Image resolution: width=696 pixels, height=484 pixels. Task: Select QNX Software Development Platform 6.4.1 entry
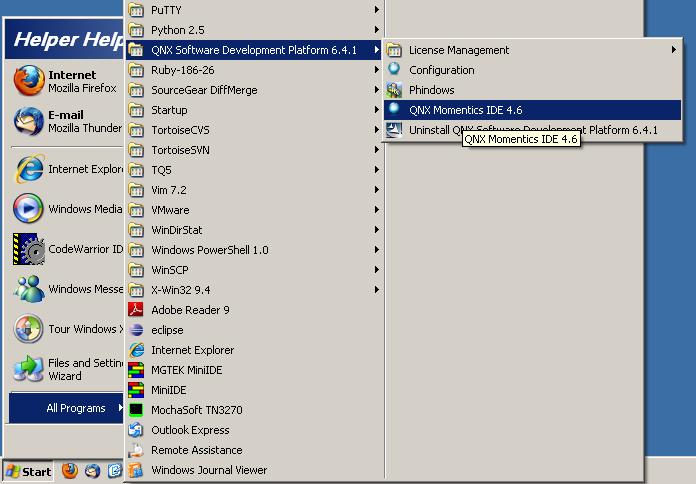coord(254,50)
